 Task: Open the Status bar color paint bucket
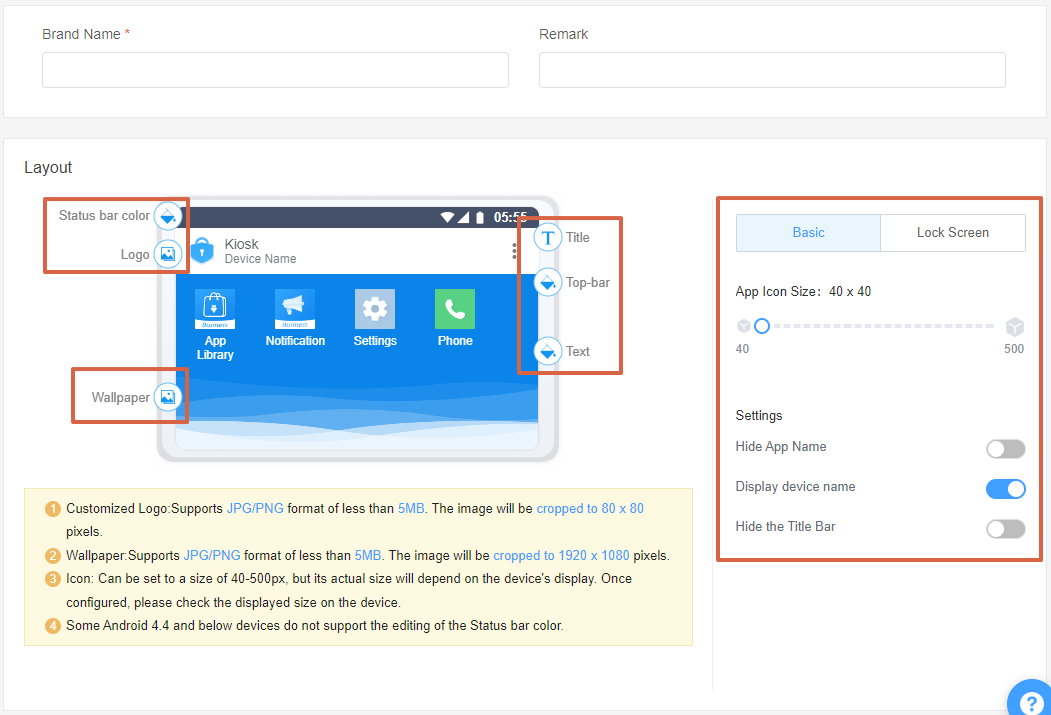[x=168, y=216]
